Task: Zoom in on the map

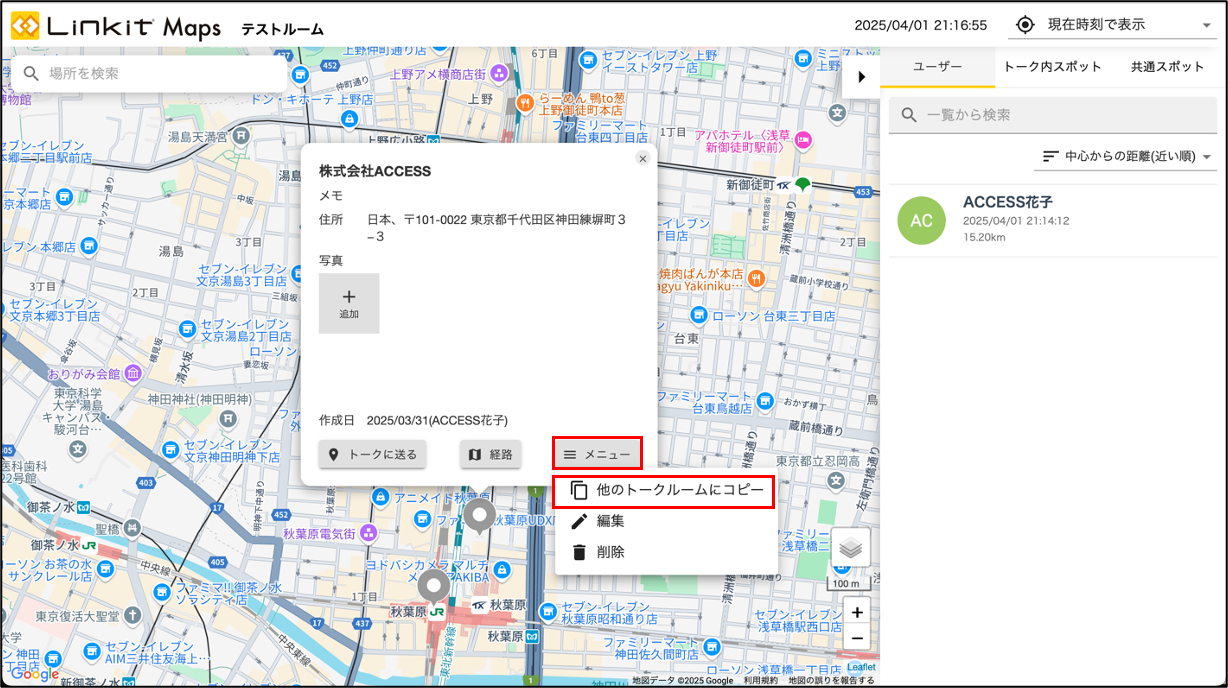Action: click(x=857, y=612)
